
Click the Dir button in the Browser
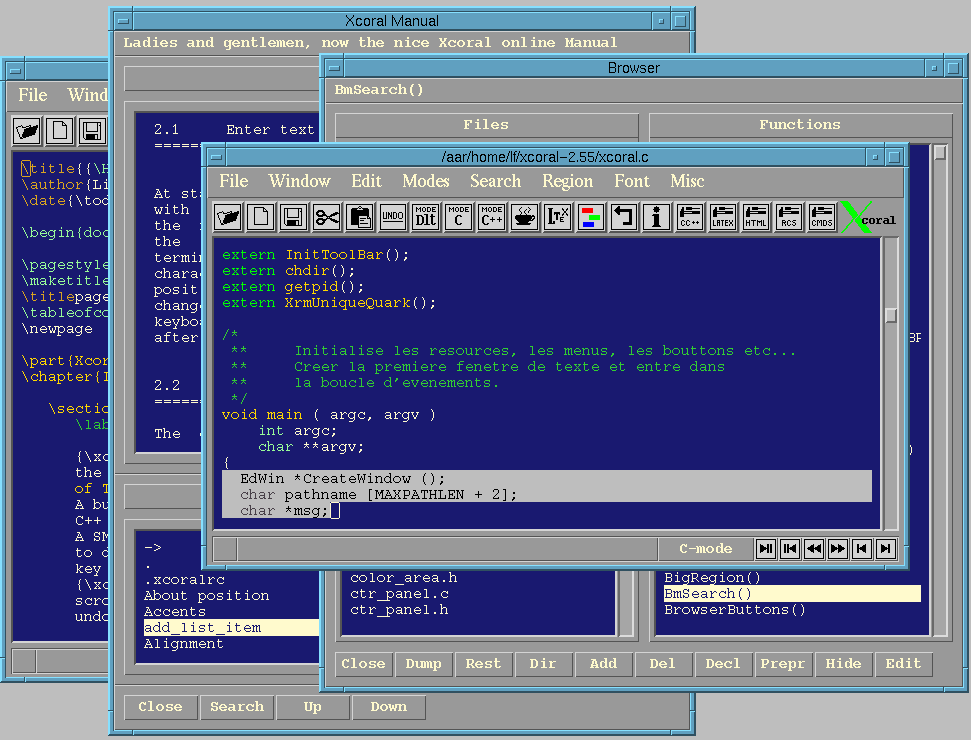pos(543,664)
